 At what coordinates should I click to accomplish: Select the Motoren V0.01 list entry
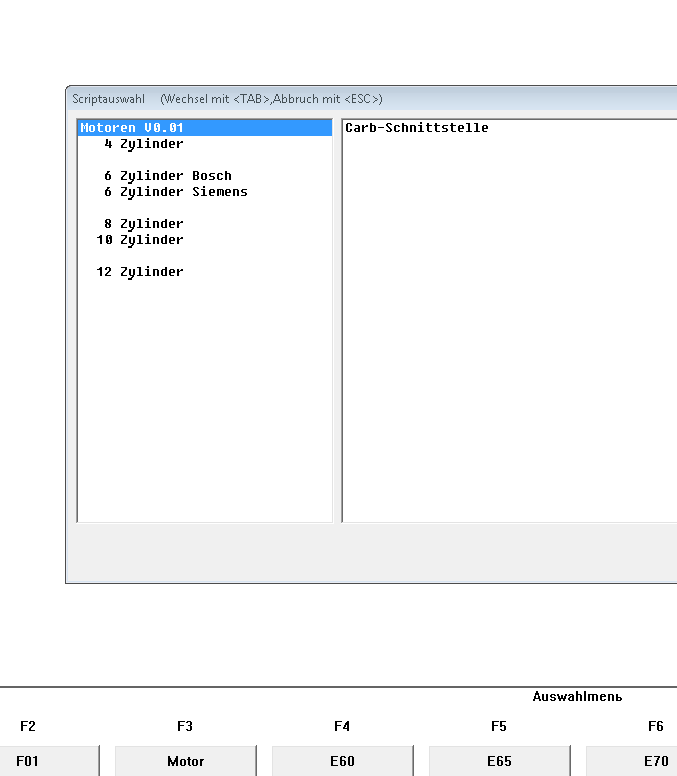pos(205,128)
